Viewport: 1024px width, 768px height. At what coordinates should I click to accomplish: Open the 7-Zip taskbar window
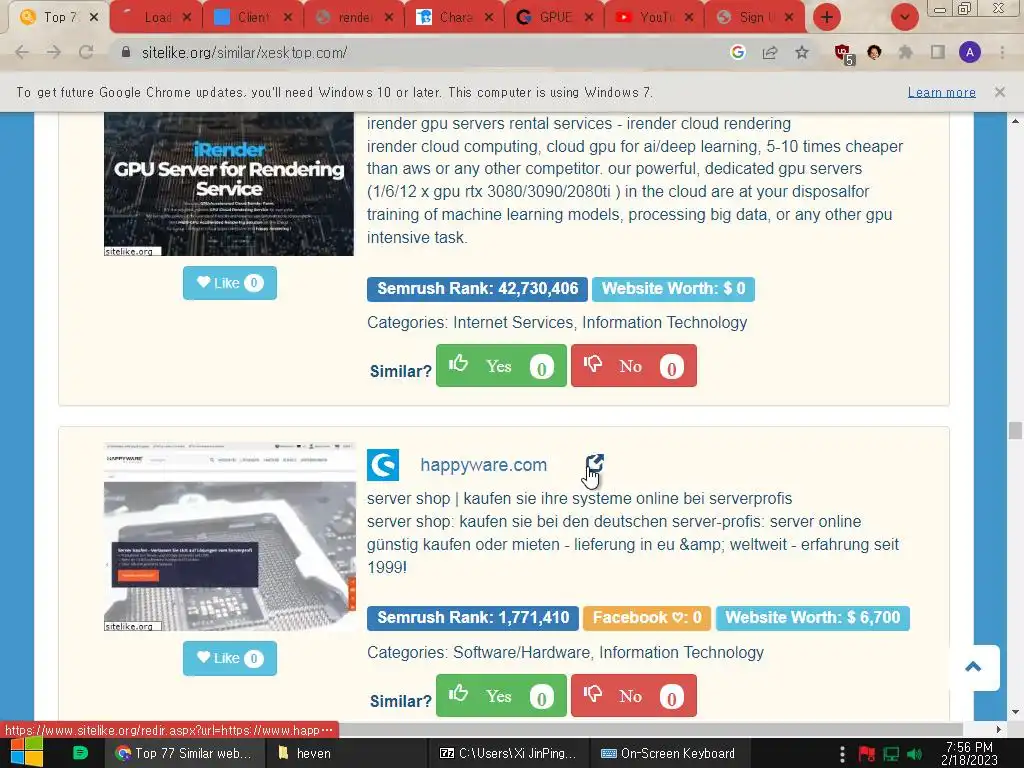point(508,753)
